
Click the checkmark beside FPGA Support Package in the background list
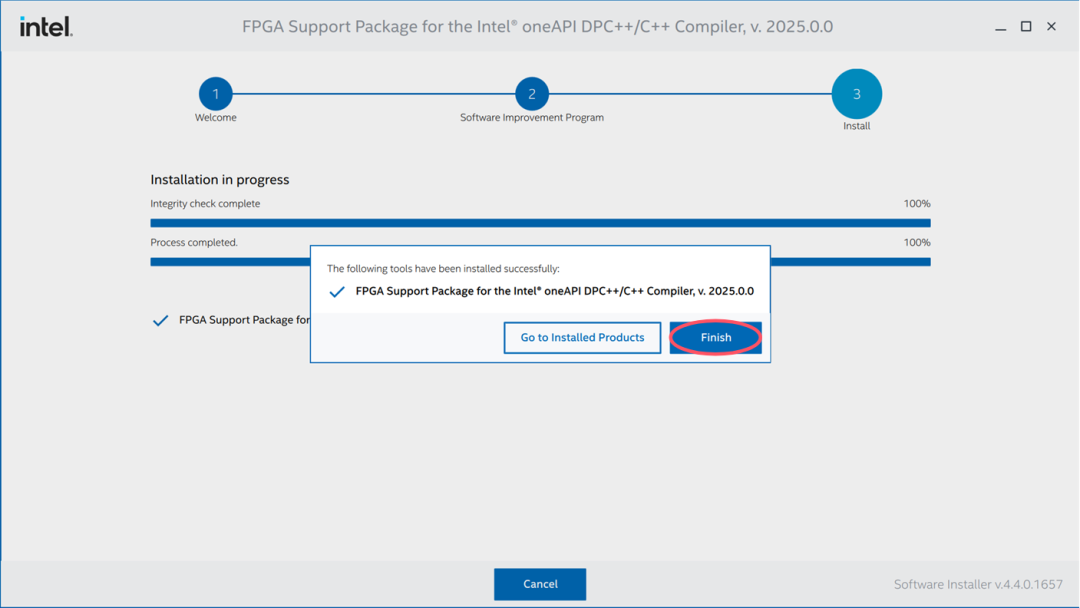[160, 320]
